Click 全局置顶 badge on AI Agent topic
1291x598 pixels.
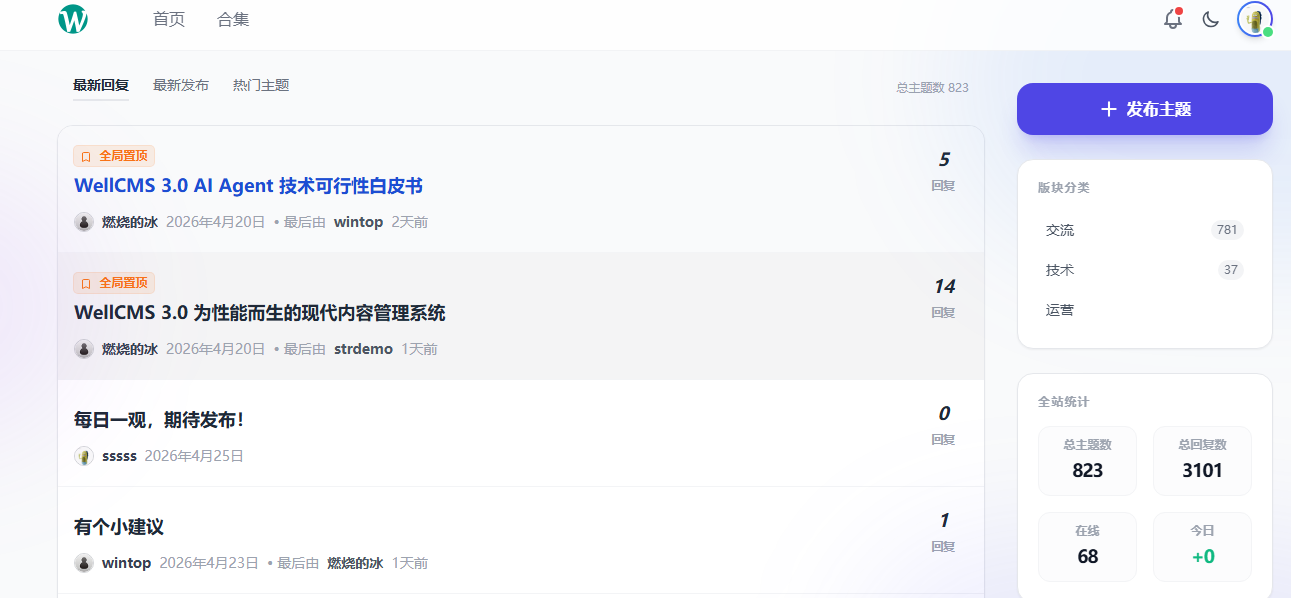(x=114, y=156)
